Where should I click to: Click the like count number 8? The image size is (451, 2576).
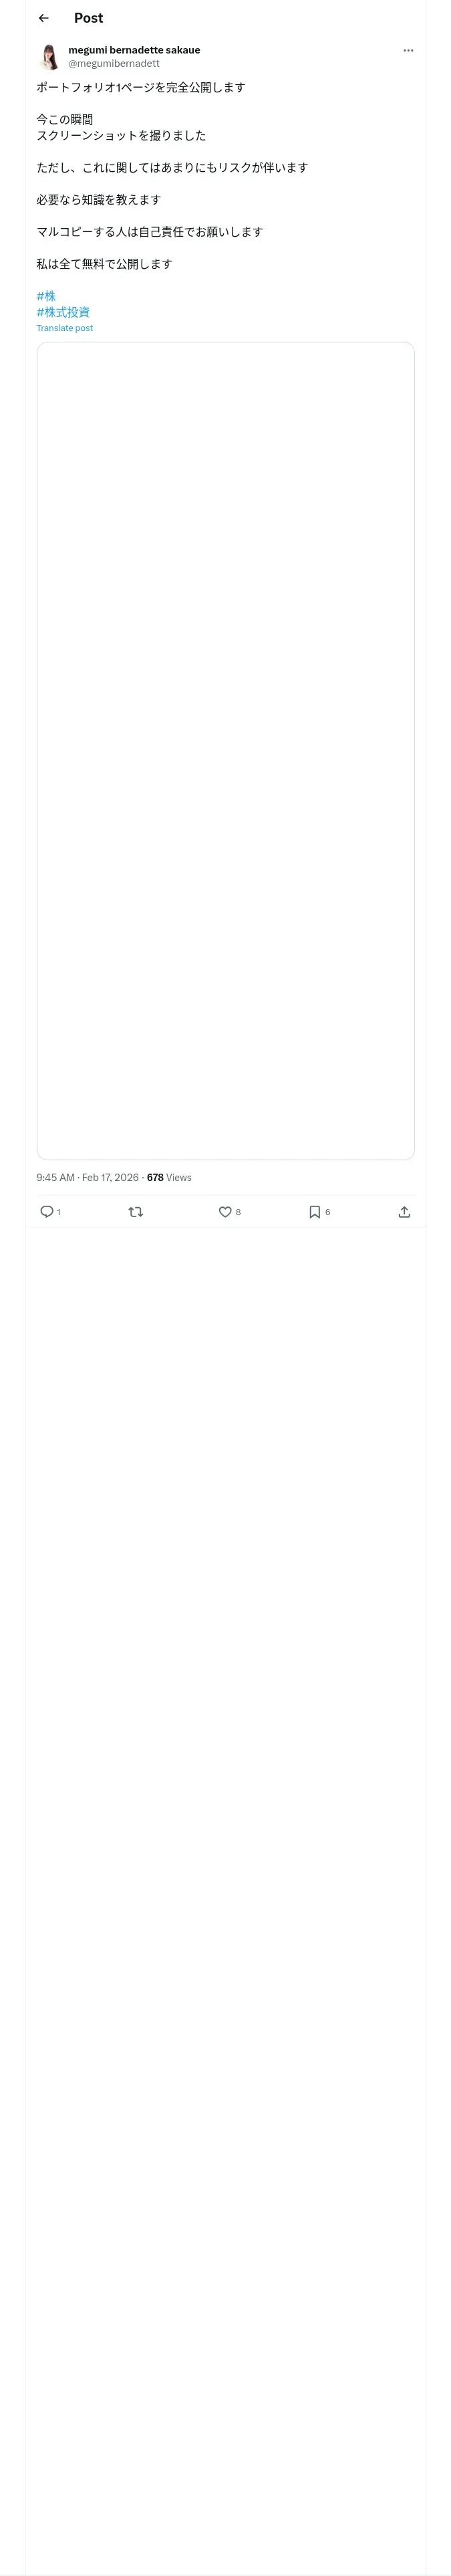238,1212
